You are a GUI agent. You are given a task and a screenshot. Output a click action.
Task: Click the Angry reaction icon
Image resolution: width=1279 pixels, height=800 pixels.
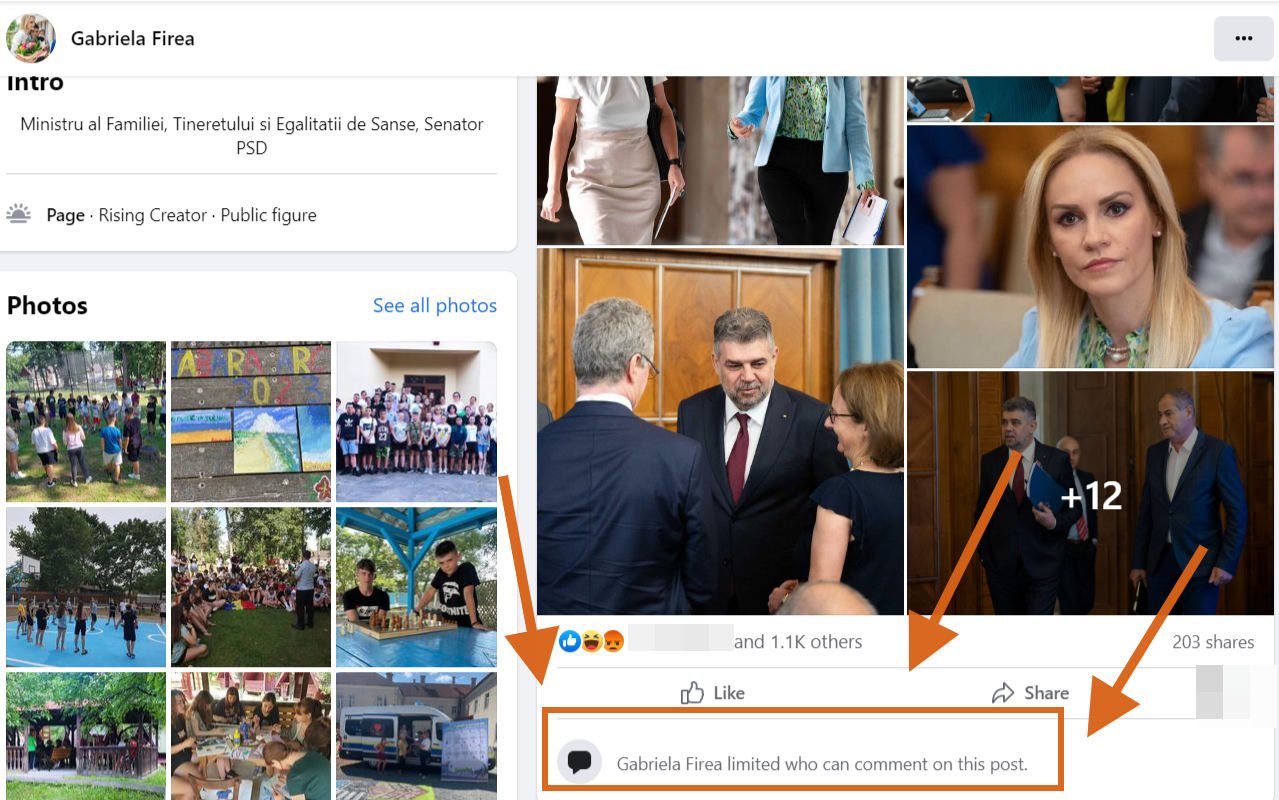pyautogui.click(x=613, y=641)
